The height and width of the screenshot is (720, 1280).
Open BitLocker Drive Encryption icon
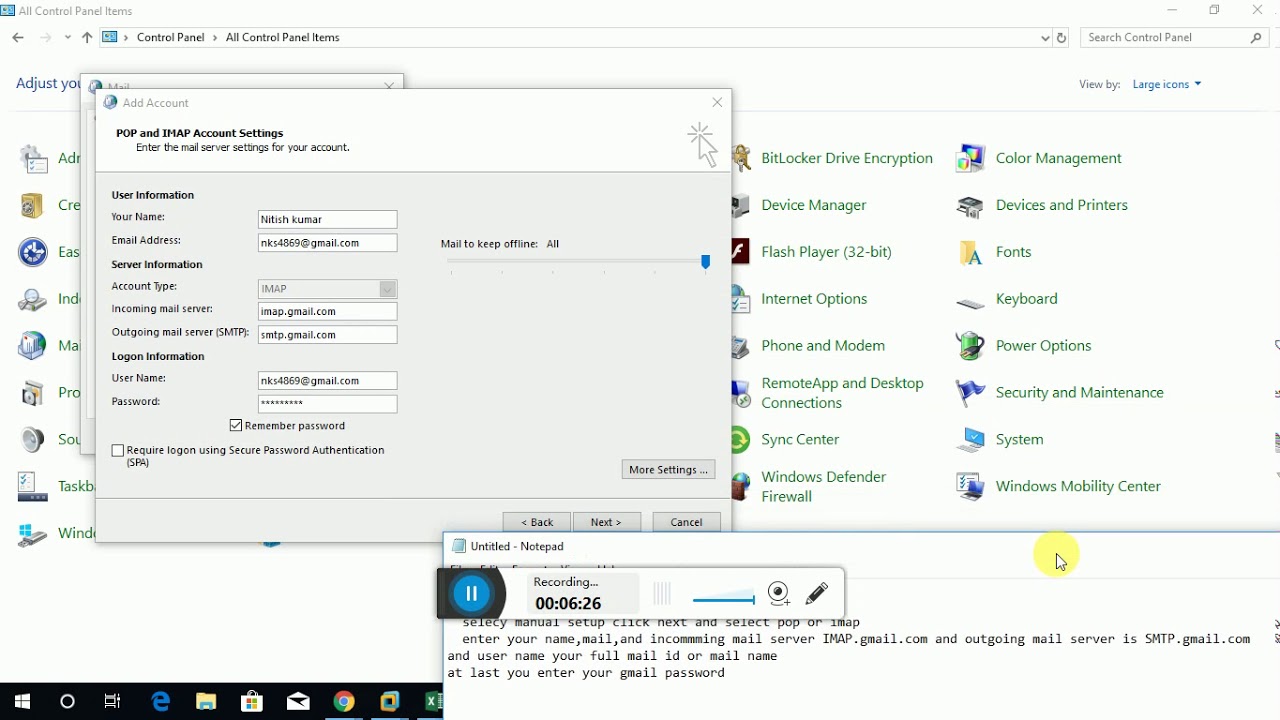coord(742,158)
